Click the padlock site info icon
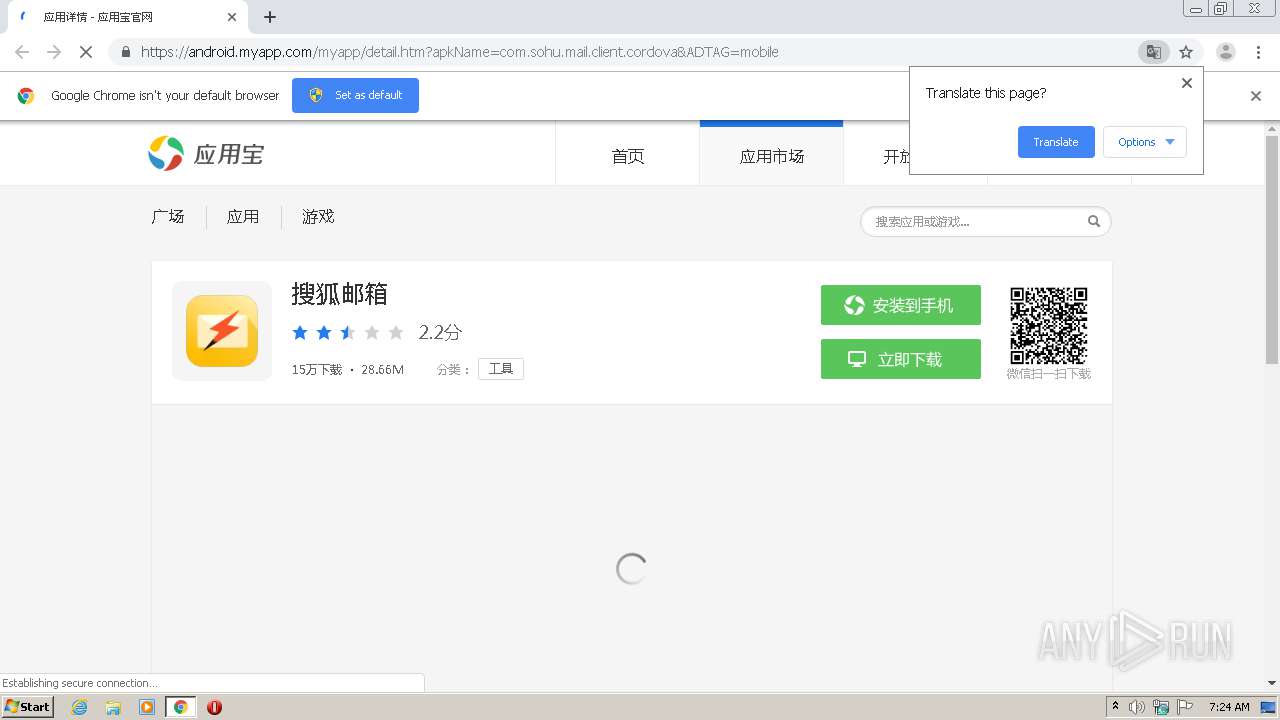Image resolution: width=1280 pixels, height=720 pixels. [x=125, y=52]
